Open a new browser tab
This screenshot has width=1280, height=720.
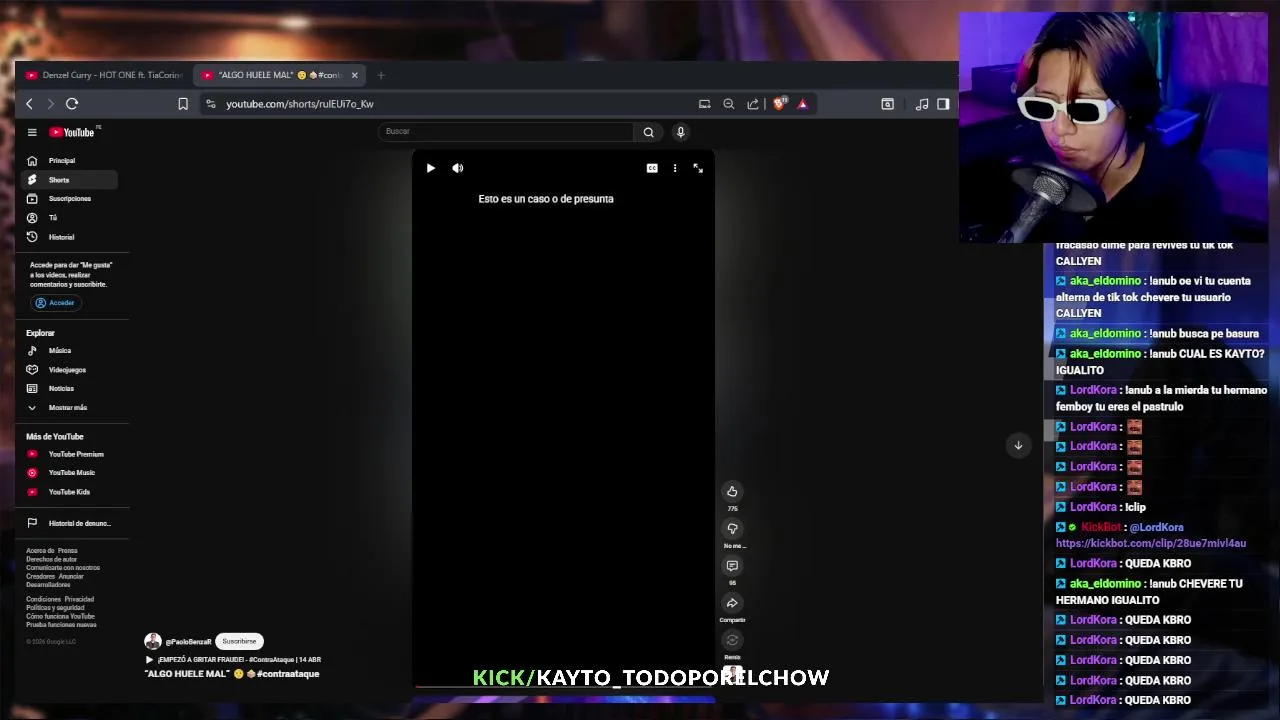pos(381,75)
